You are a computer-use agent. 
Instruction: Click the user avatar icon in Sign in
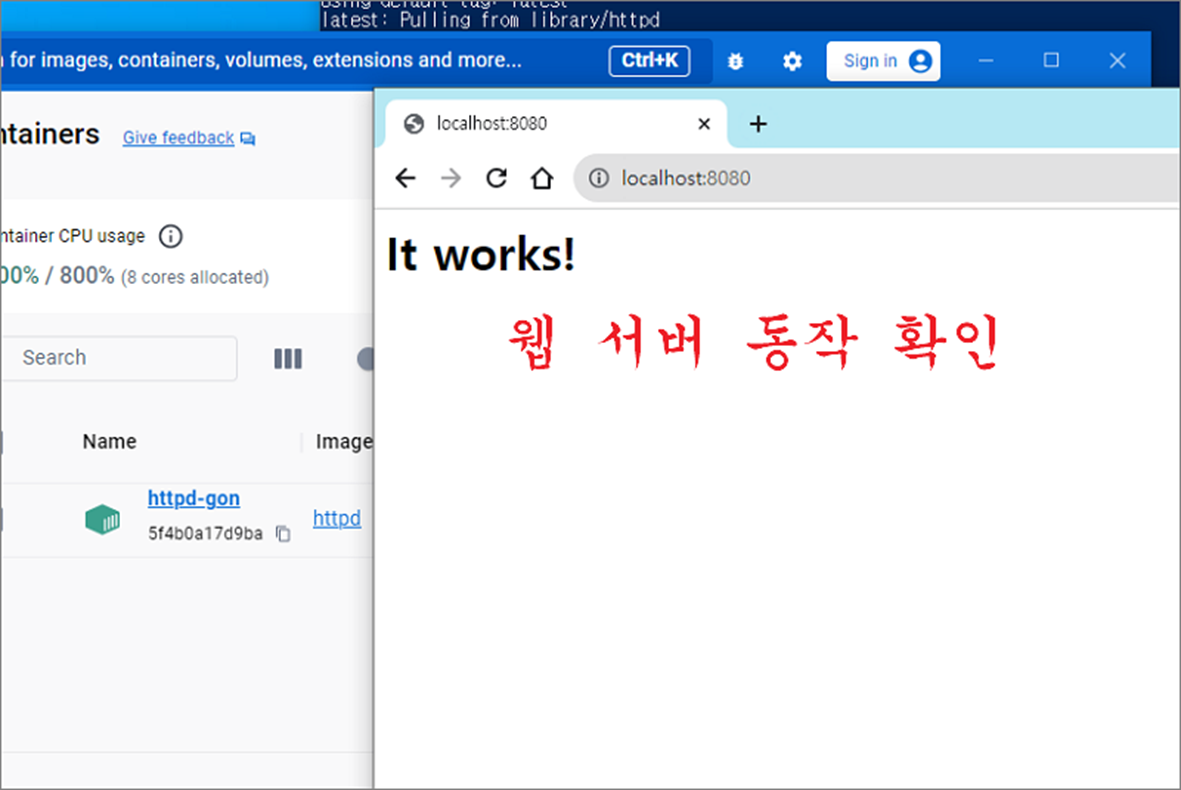point(920,61)
